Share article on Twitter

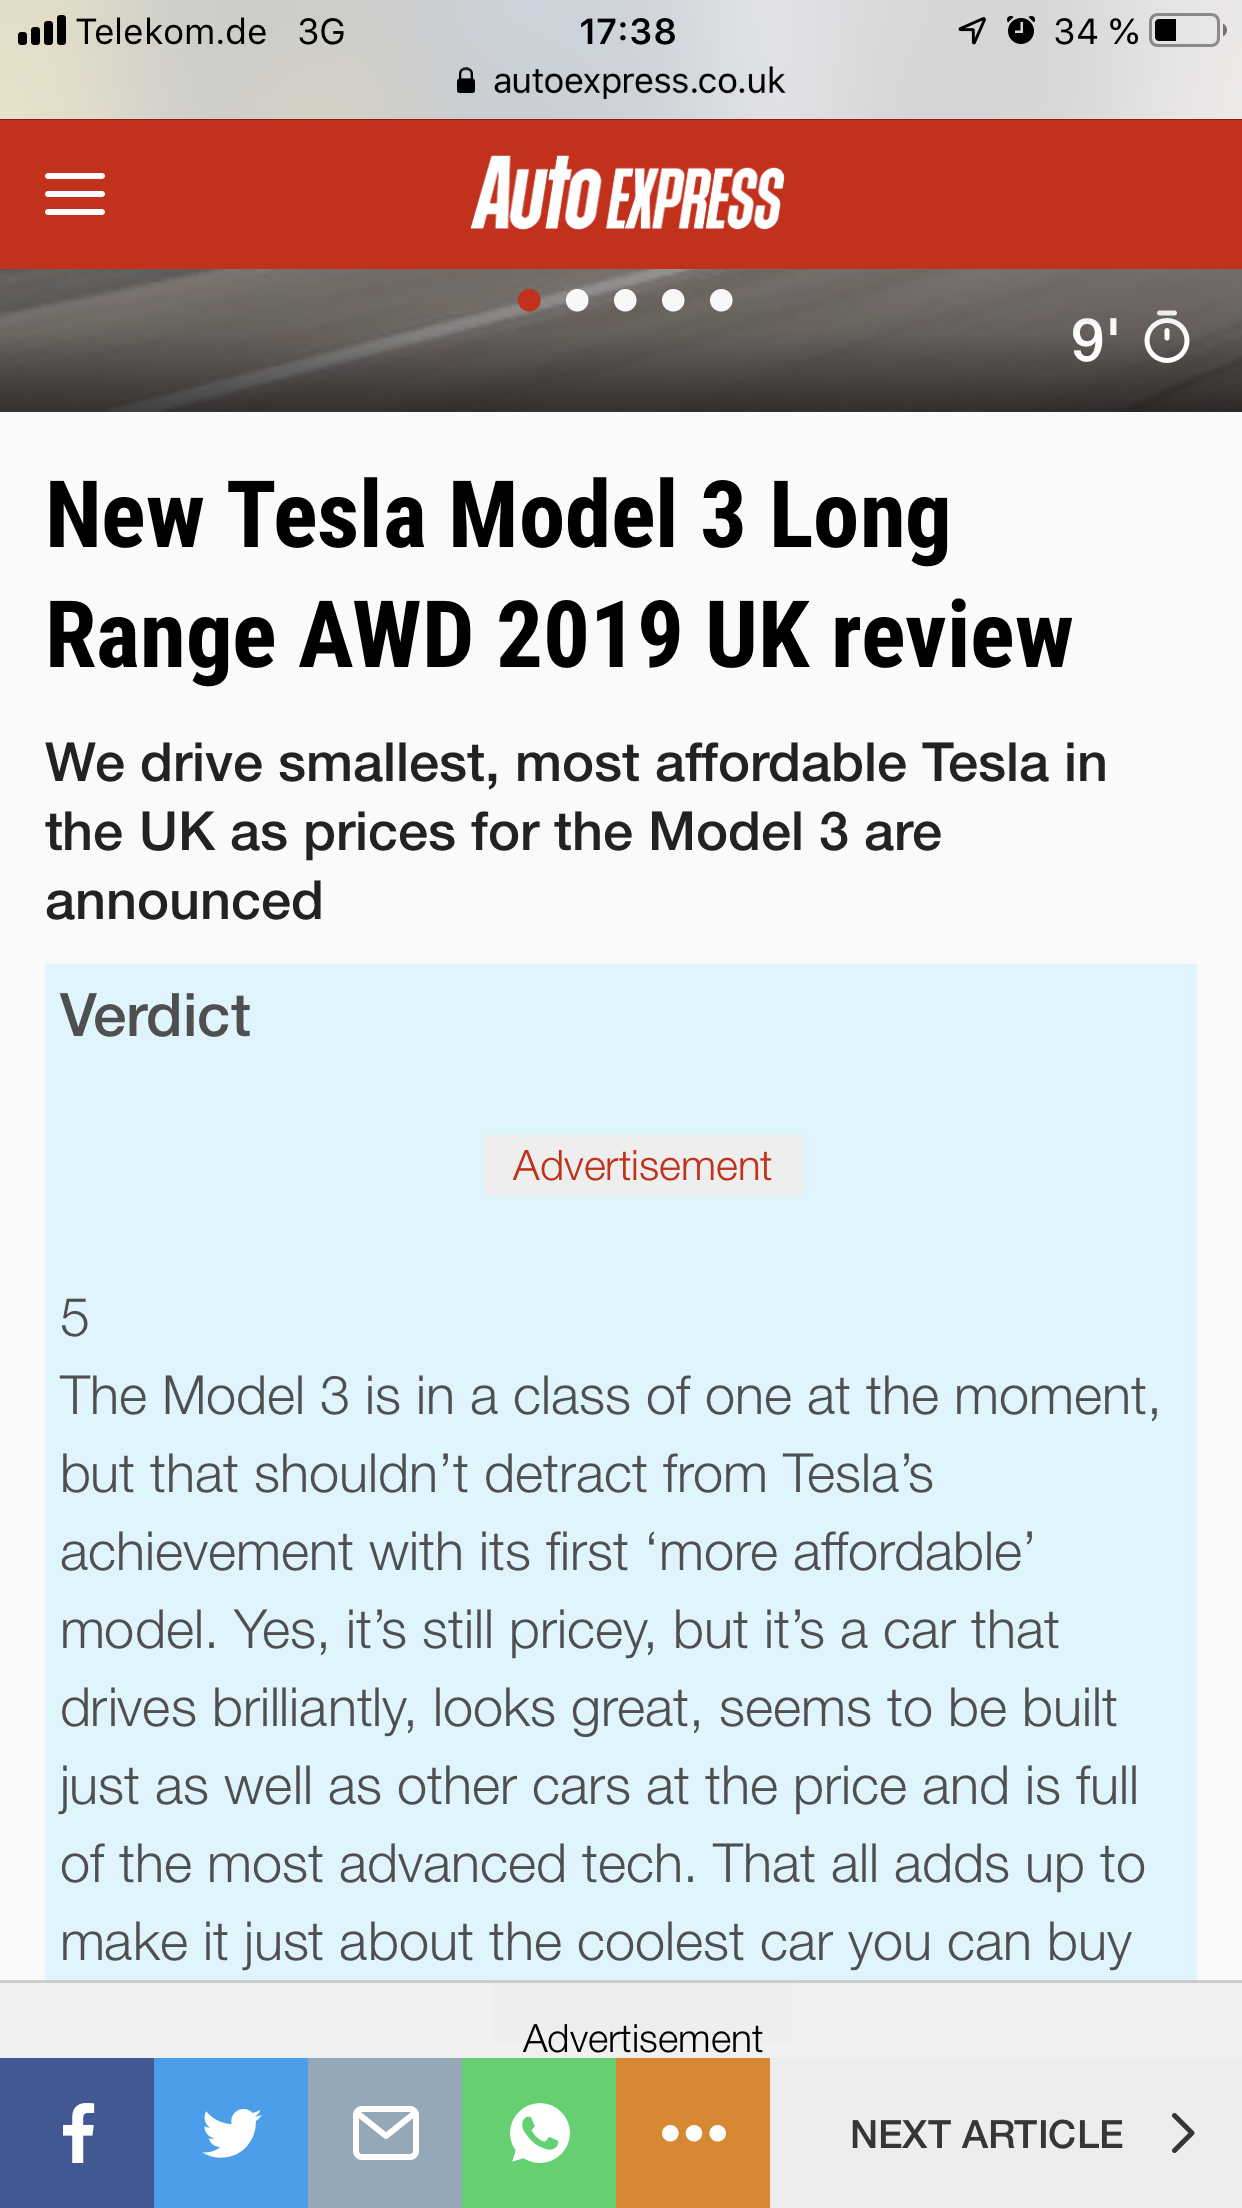tap(231, 2133)
